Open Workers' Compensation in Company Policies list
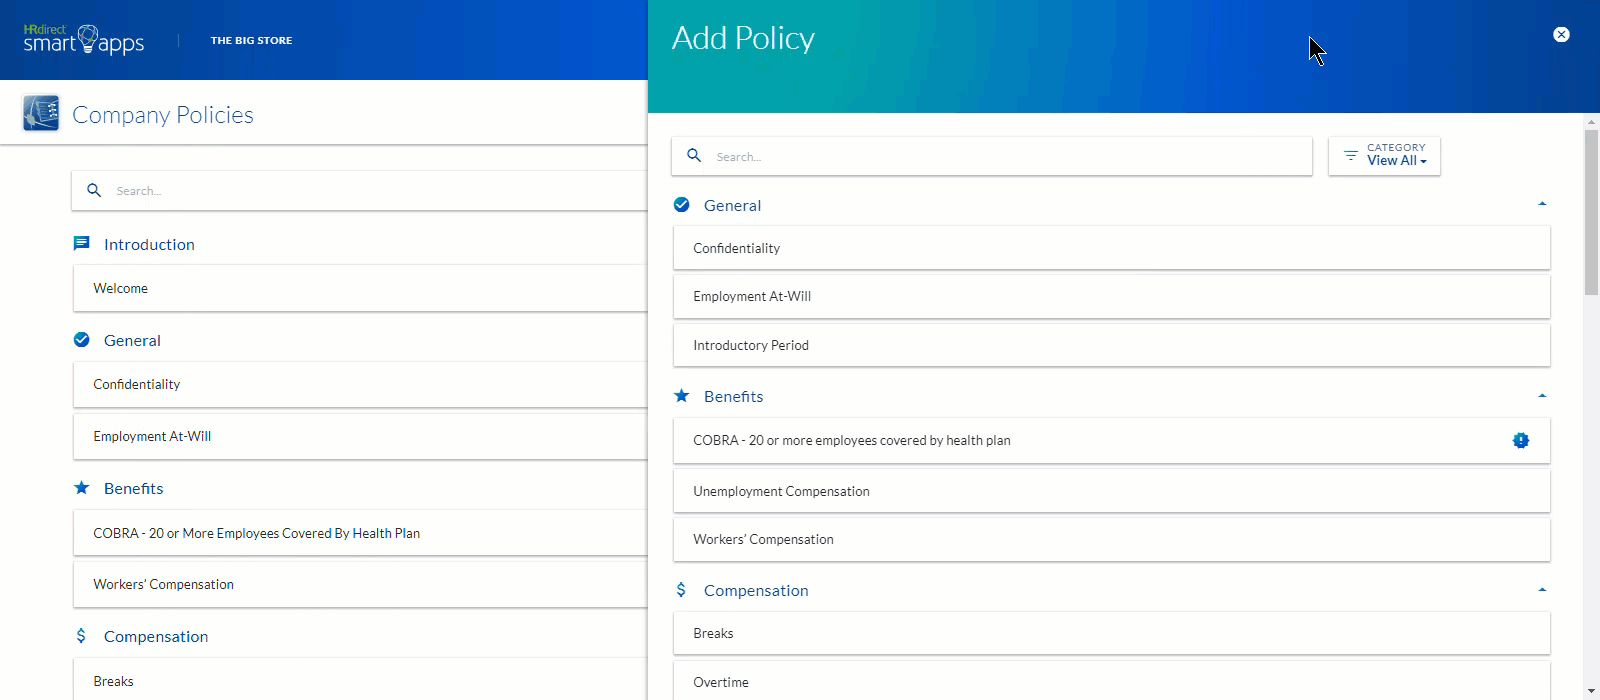The width and height of the screenshot is (1600, 700). (x=361, y=584)
